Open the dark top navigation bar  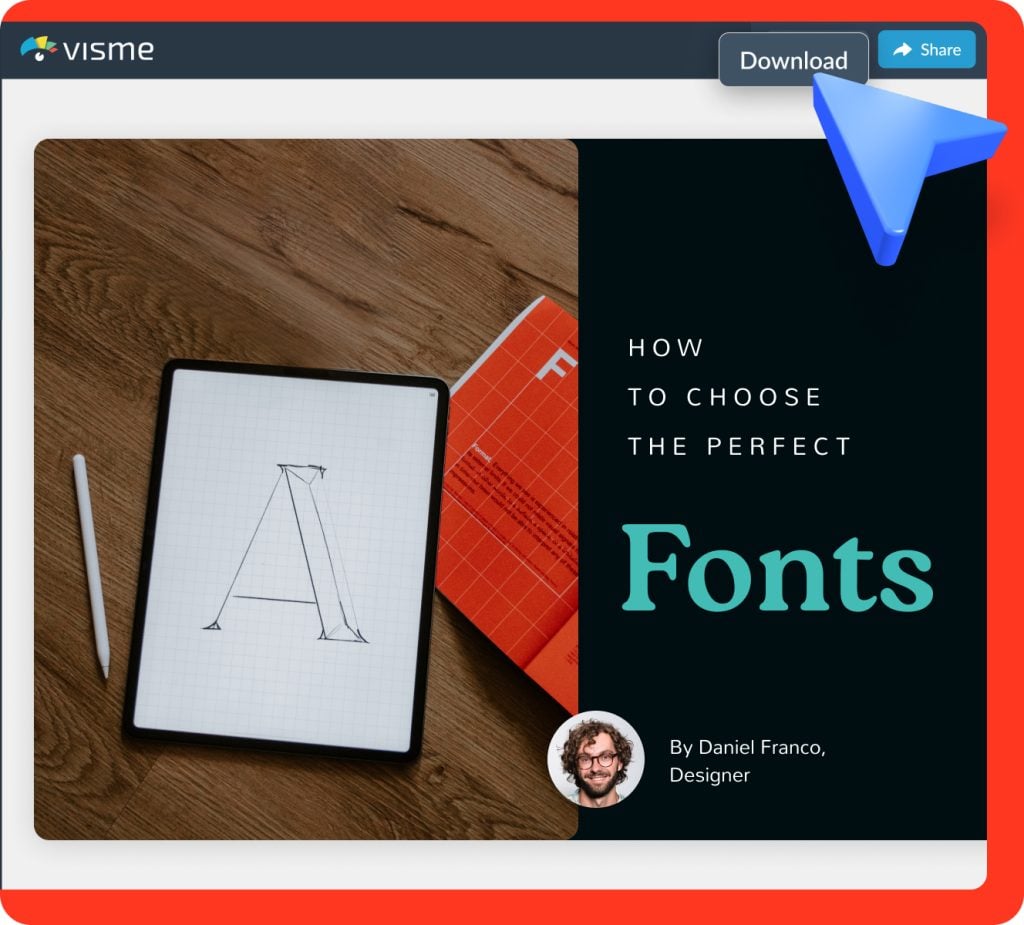point(400,50)
